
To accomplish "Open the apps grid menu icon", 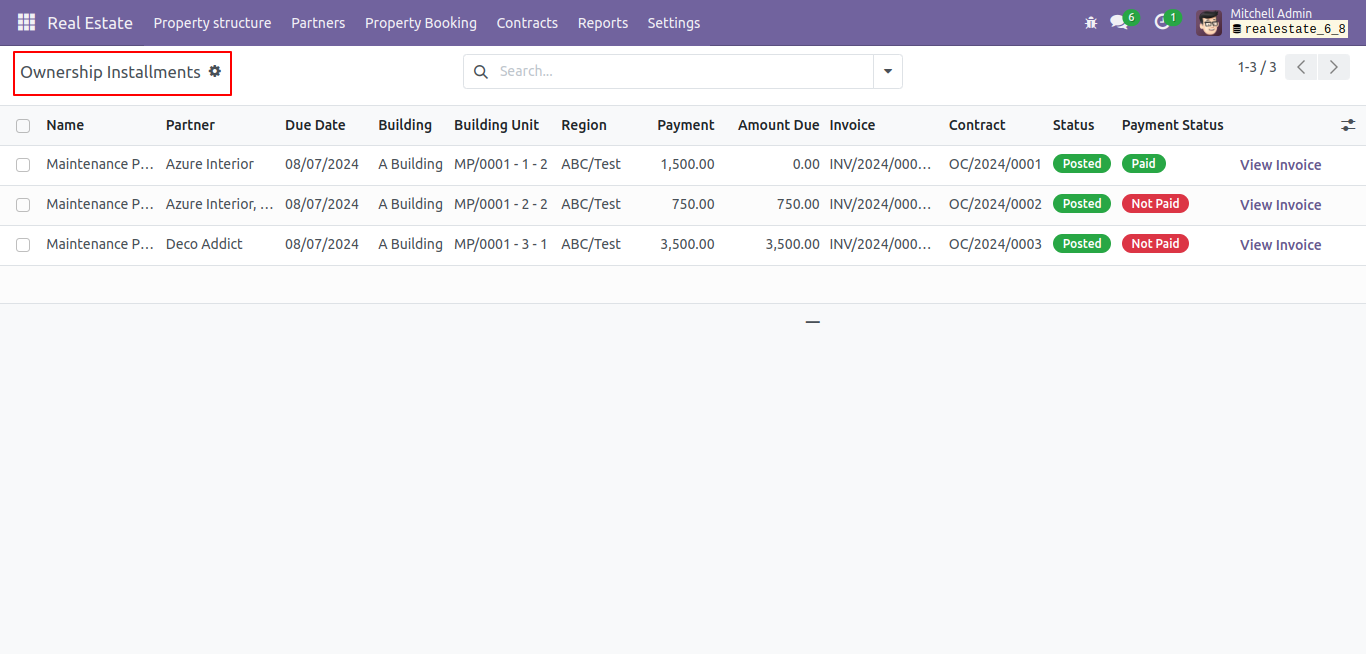I will tap(26, 22).
